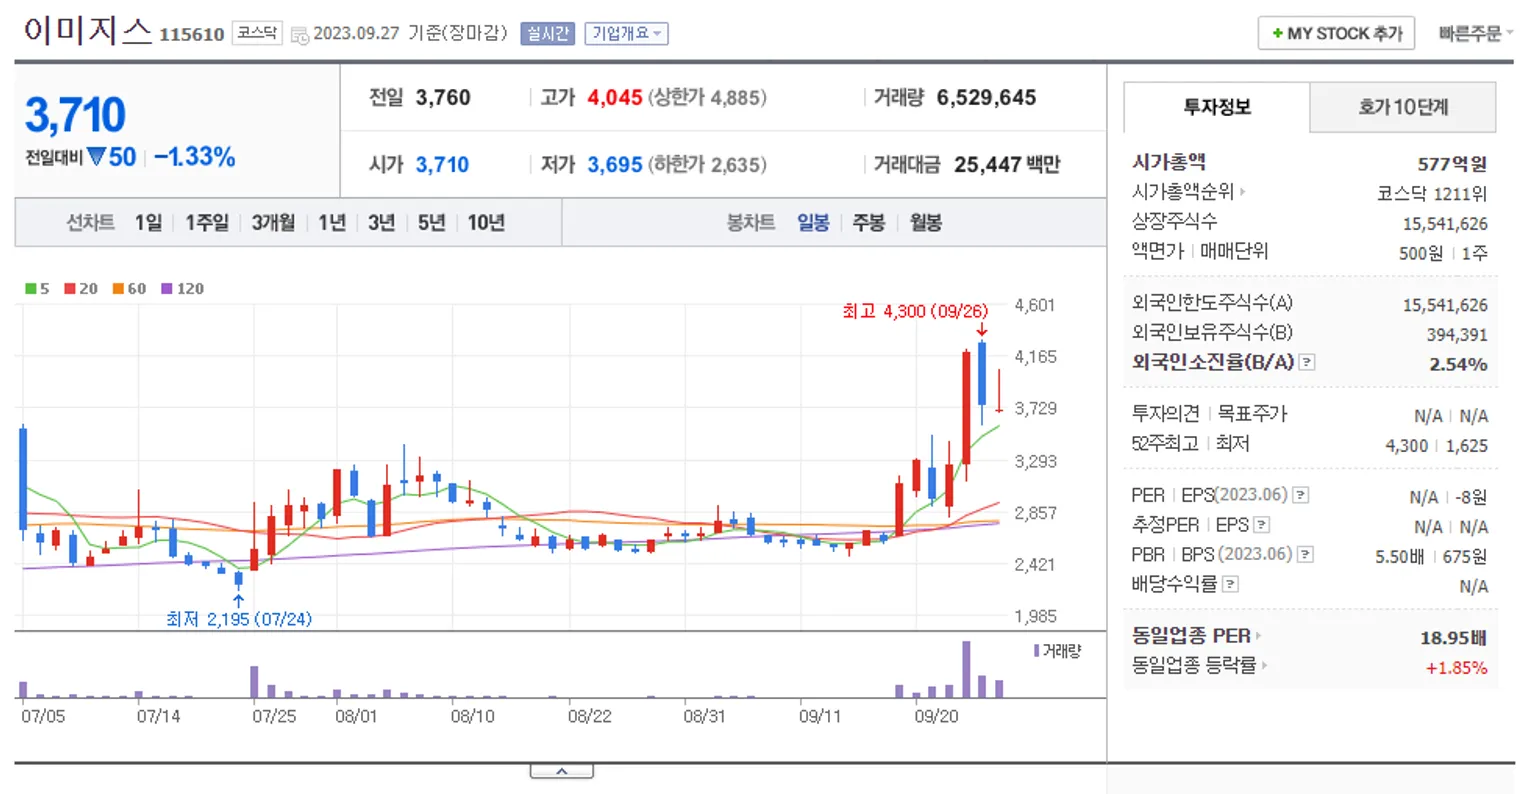Click the tall volume bar at 09/26
The width and height of the screenshot is (1529, 794).
coord(966,669)
